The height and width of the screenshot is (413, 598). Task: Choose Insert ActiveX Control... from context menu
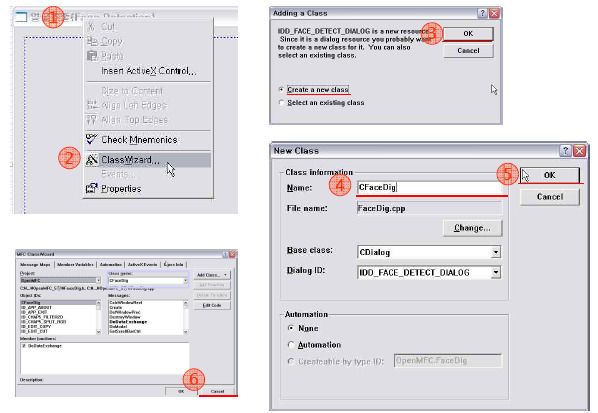coord(149,71)
